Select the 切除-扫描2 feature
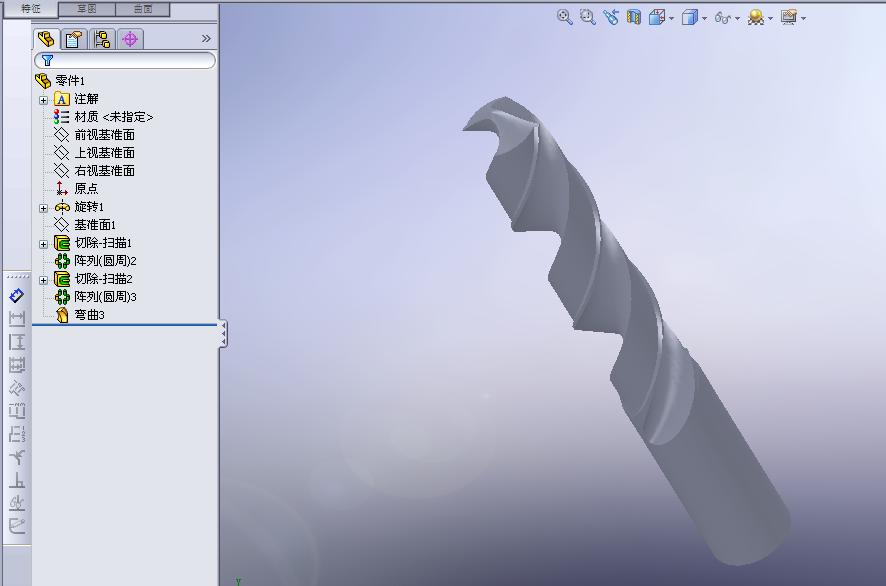This screenshot has height=586, width=886. [93, 279]
